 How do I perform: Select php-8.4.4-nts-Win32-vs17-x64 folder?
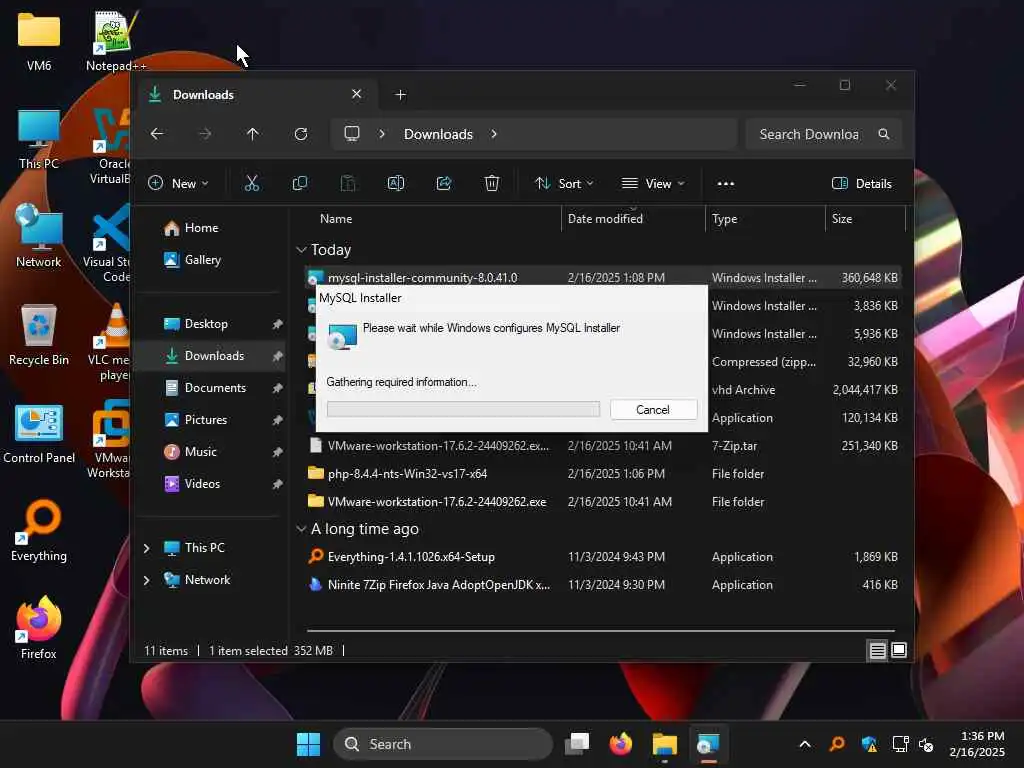pos(603,473)
